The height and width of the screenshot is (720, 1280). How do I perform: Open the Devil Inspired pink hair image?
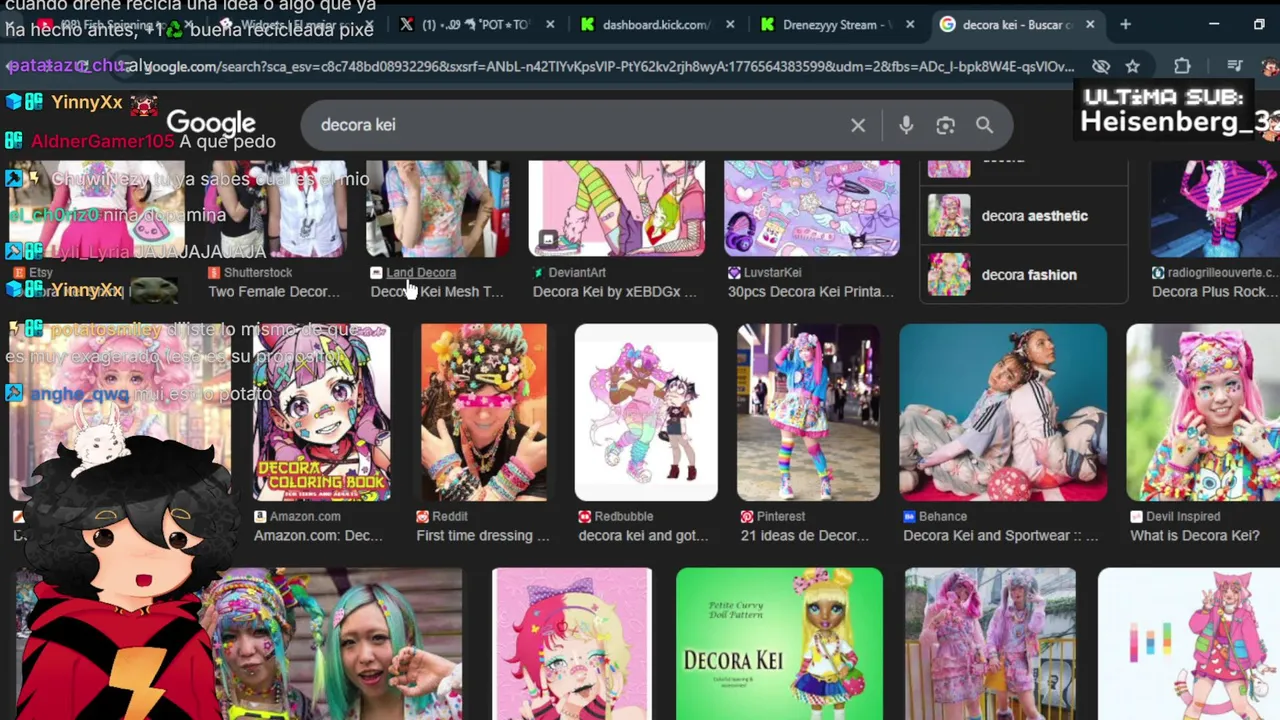1203,412
